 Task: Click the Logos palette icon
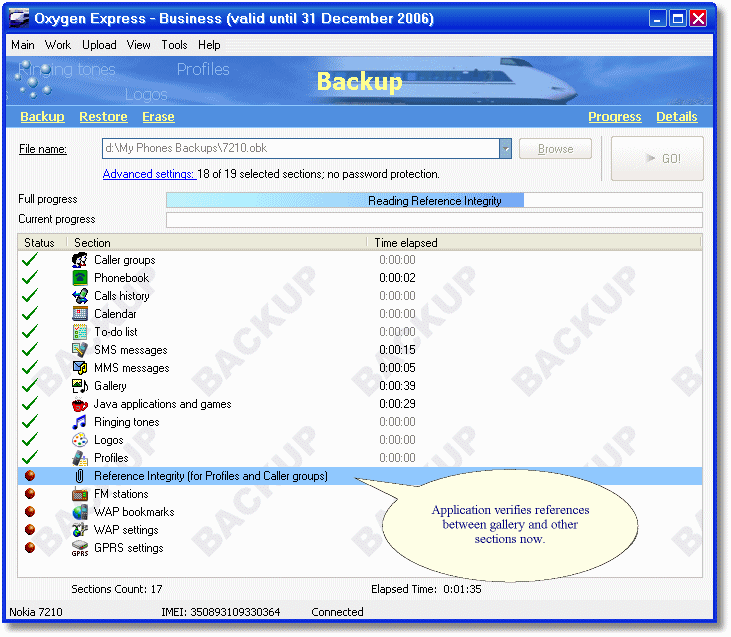click(x=80, y=440)
